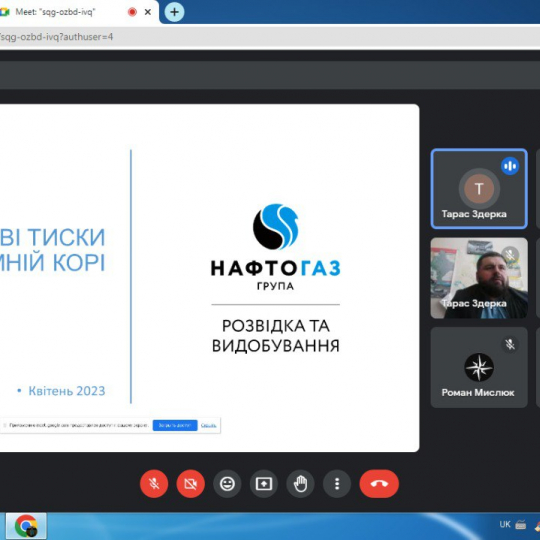
Task: Select the Роман Мислюк participant tile
Action: tap(479, 367)
